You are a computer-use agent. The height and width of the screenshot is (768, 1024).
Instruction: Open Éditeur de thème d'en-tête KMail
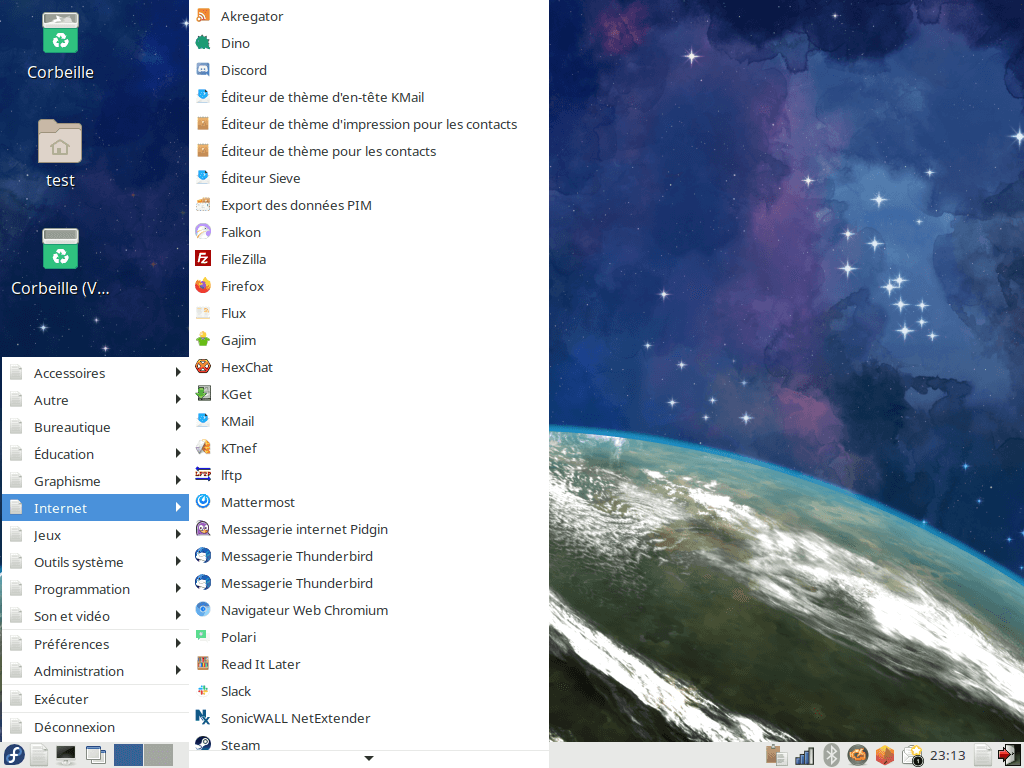pyautogui.click(x=368, y=97)
